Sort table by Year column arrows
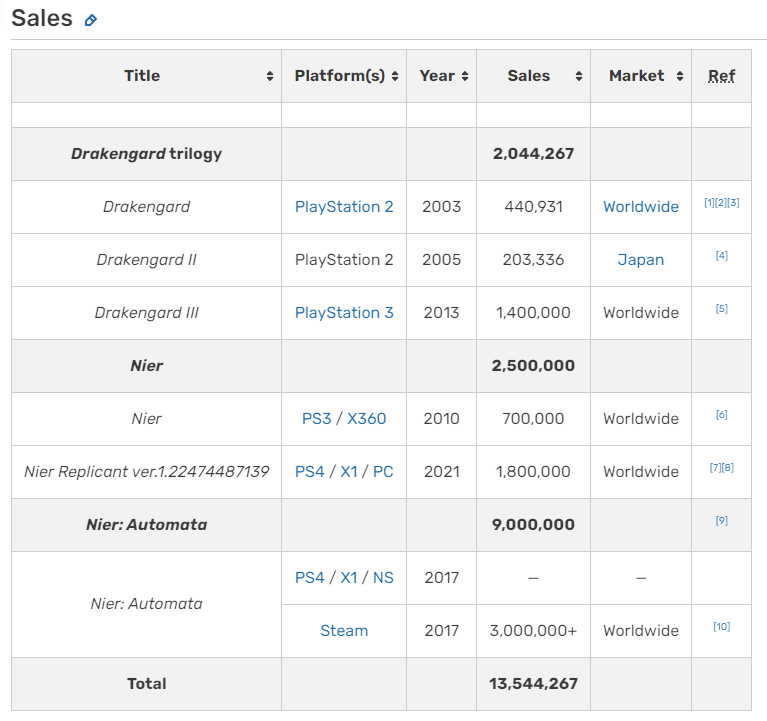This screenshot has height=721, width=767. tap(465, 77)
